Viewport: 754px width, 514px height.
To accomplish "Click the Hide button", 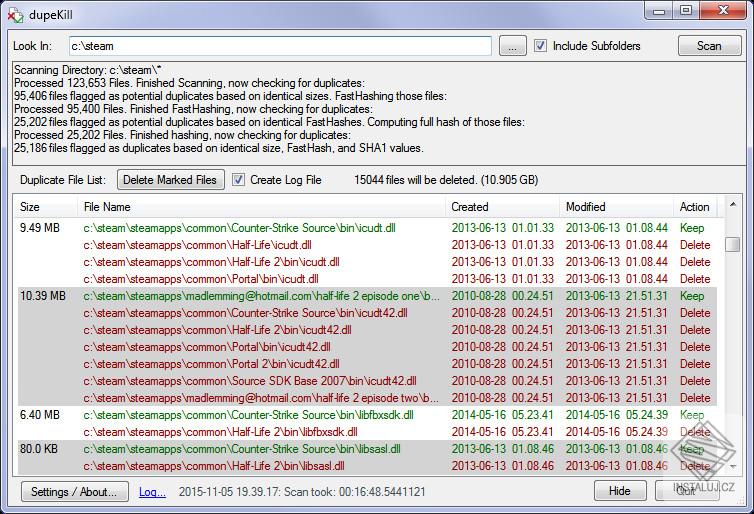I will coord(619,491).
